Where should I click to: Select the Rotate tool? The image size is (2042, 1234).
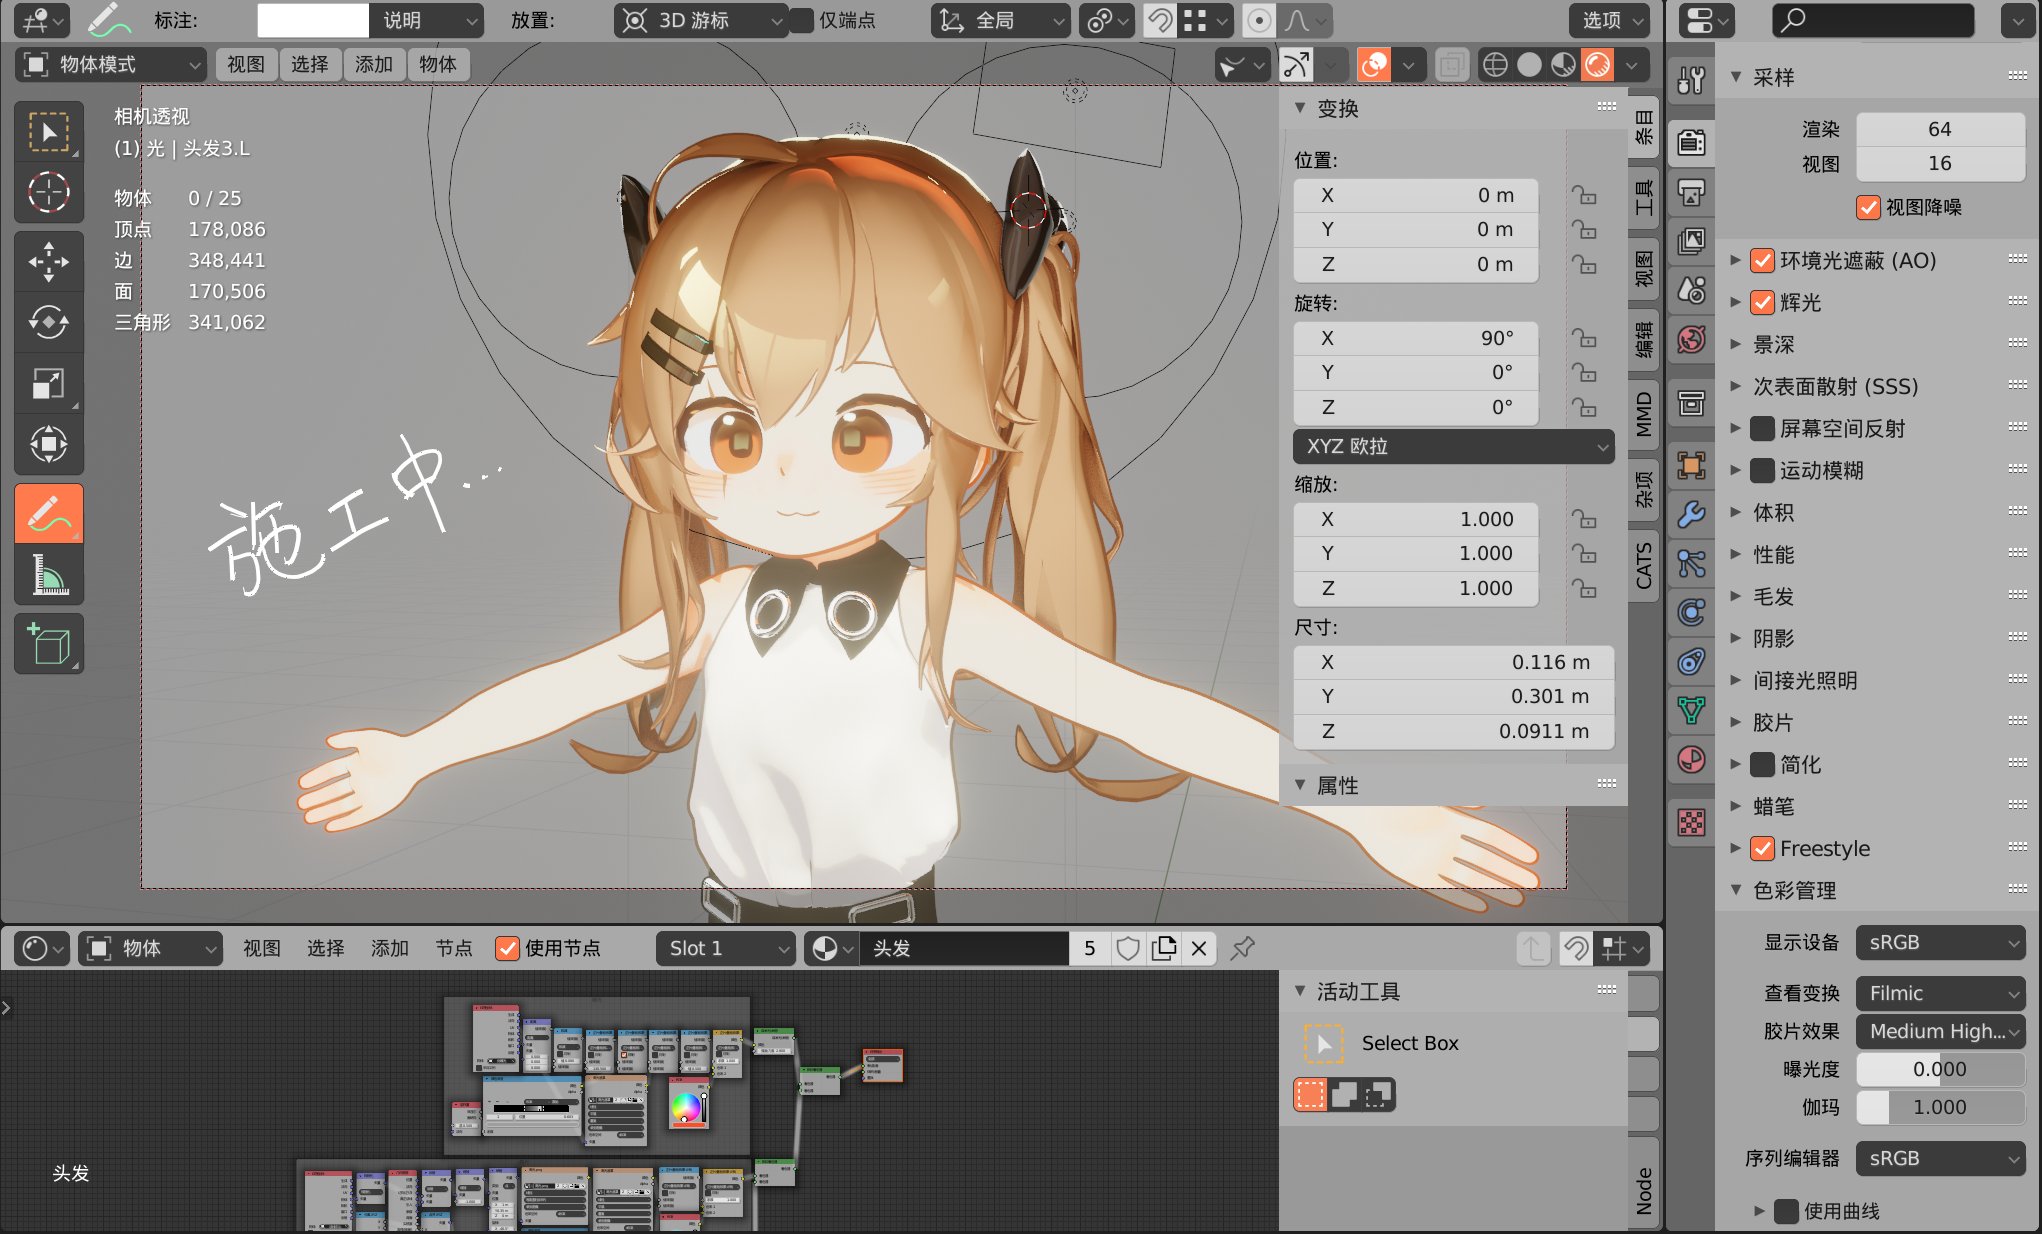48,322
